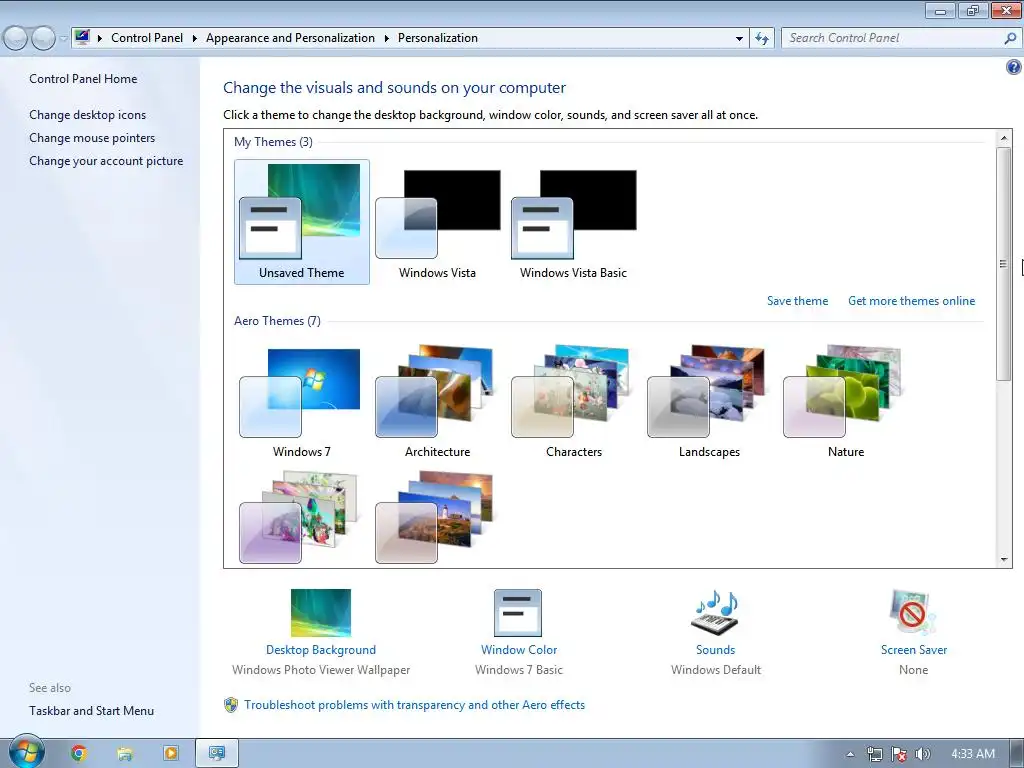Choose the Characters Aero theme
The height and width of the screenshot is (768, 1024).
point(573,402)
